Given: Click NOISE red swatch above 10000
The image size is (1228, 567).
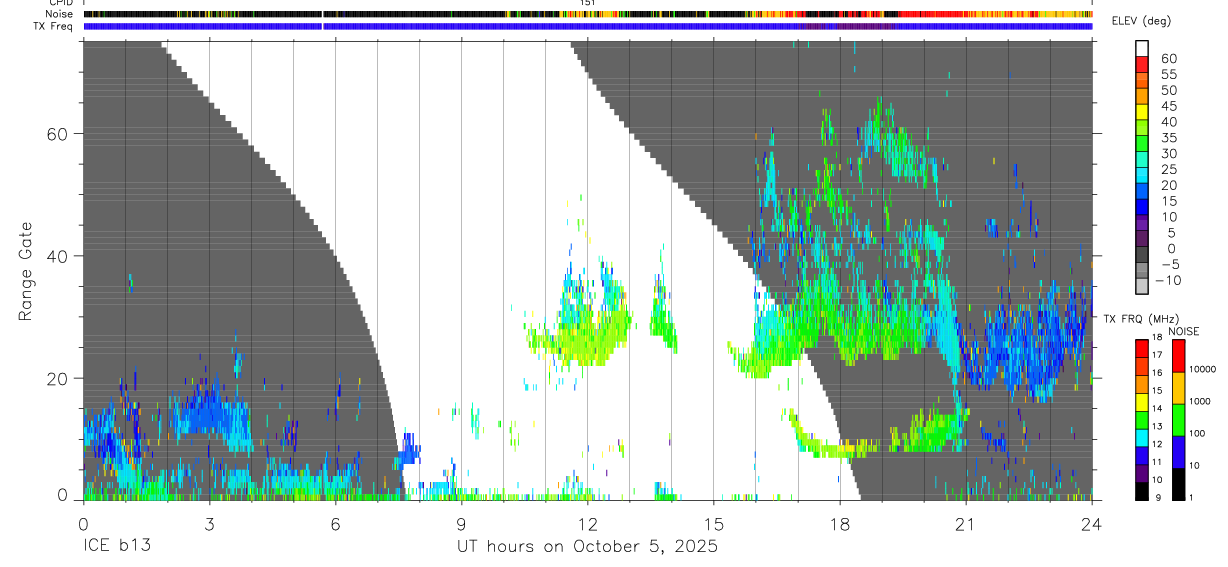Looking at the screenshot, I should point(1178,355).
